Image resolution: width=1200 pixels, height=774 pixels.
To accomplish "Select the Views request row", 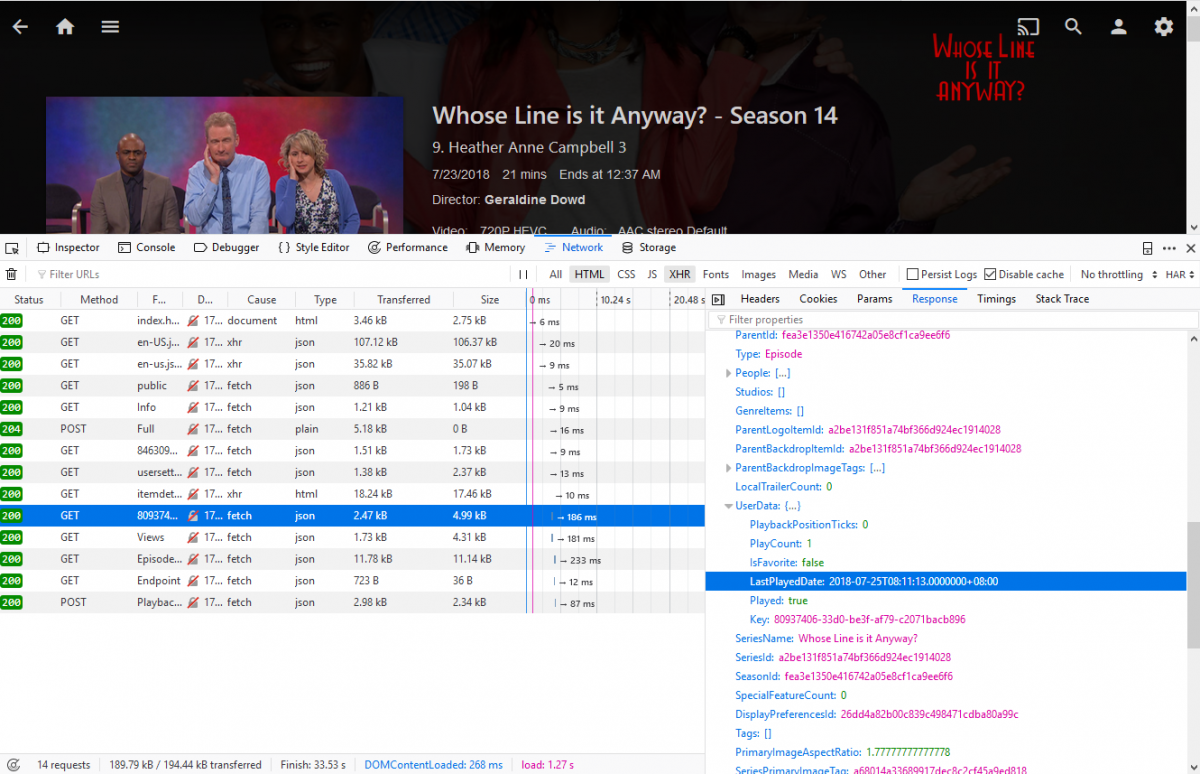I will 352,537.
